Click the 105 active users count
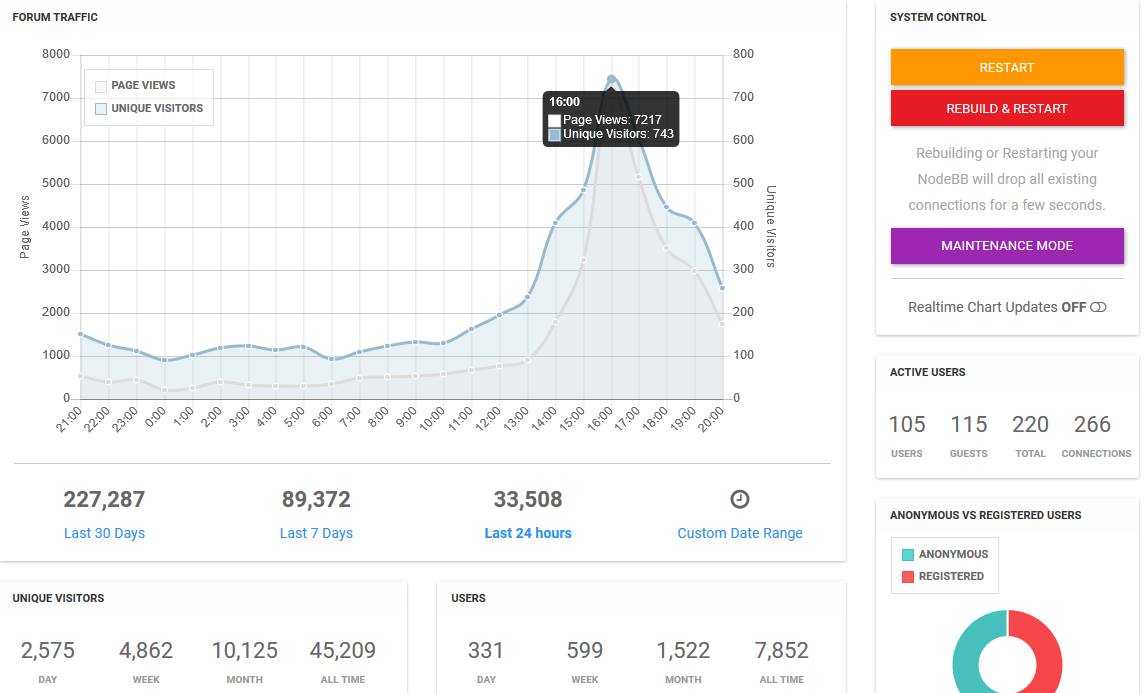Screen dimensions: 1144x693 click(907, 425)
